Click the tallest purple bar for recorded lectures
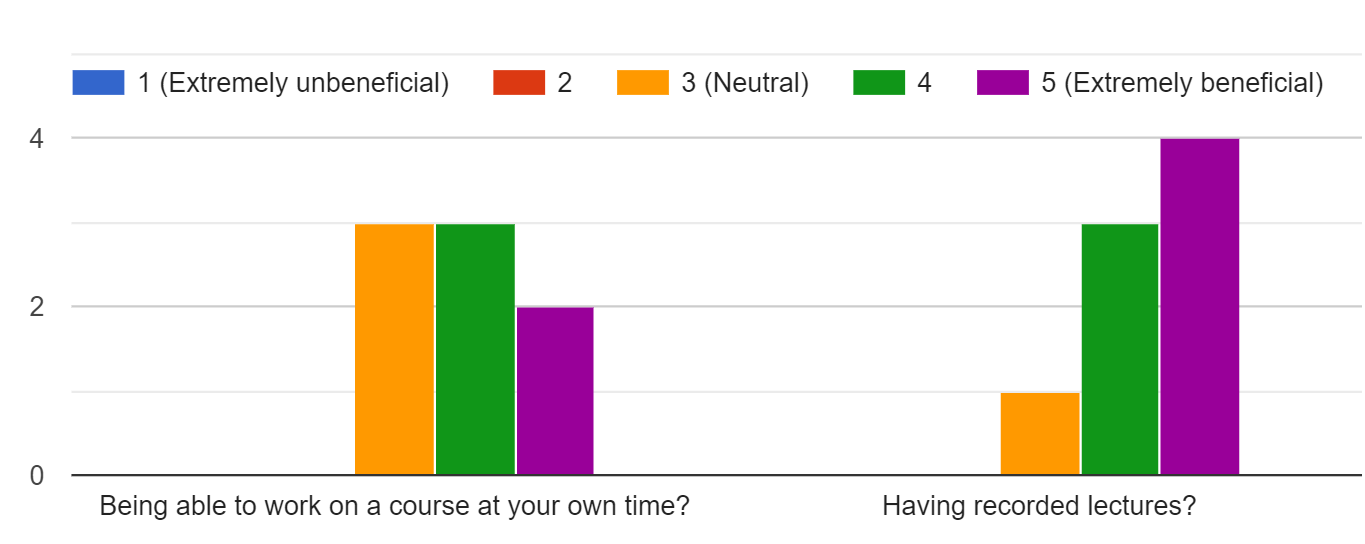Screen dimensions: 1365x544 [1200, 306]
